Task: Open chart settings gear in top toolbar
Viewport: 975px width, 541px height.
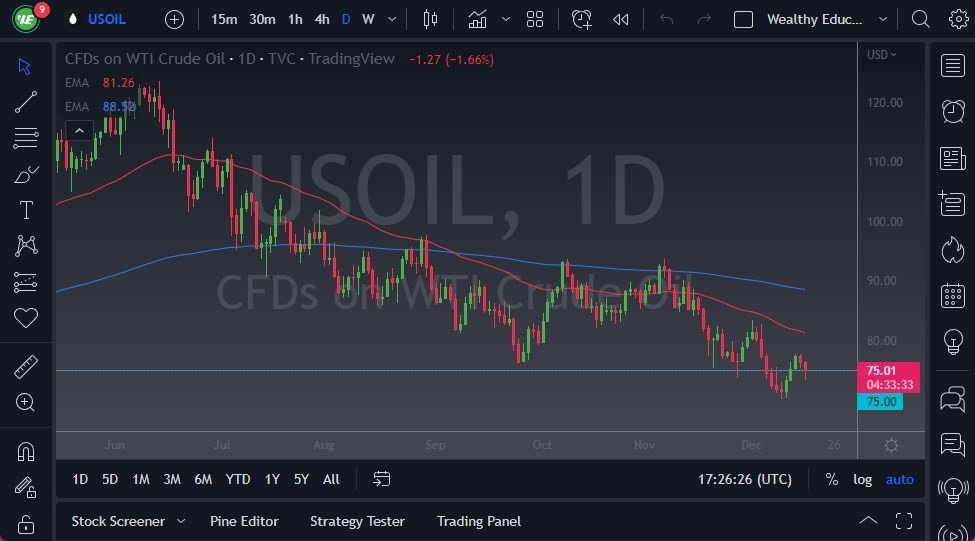Action: 958,19
